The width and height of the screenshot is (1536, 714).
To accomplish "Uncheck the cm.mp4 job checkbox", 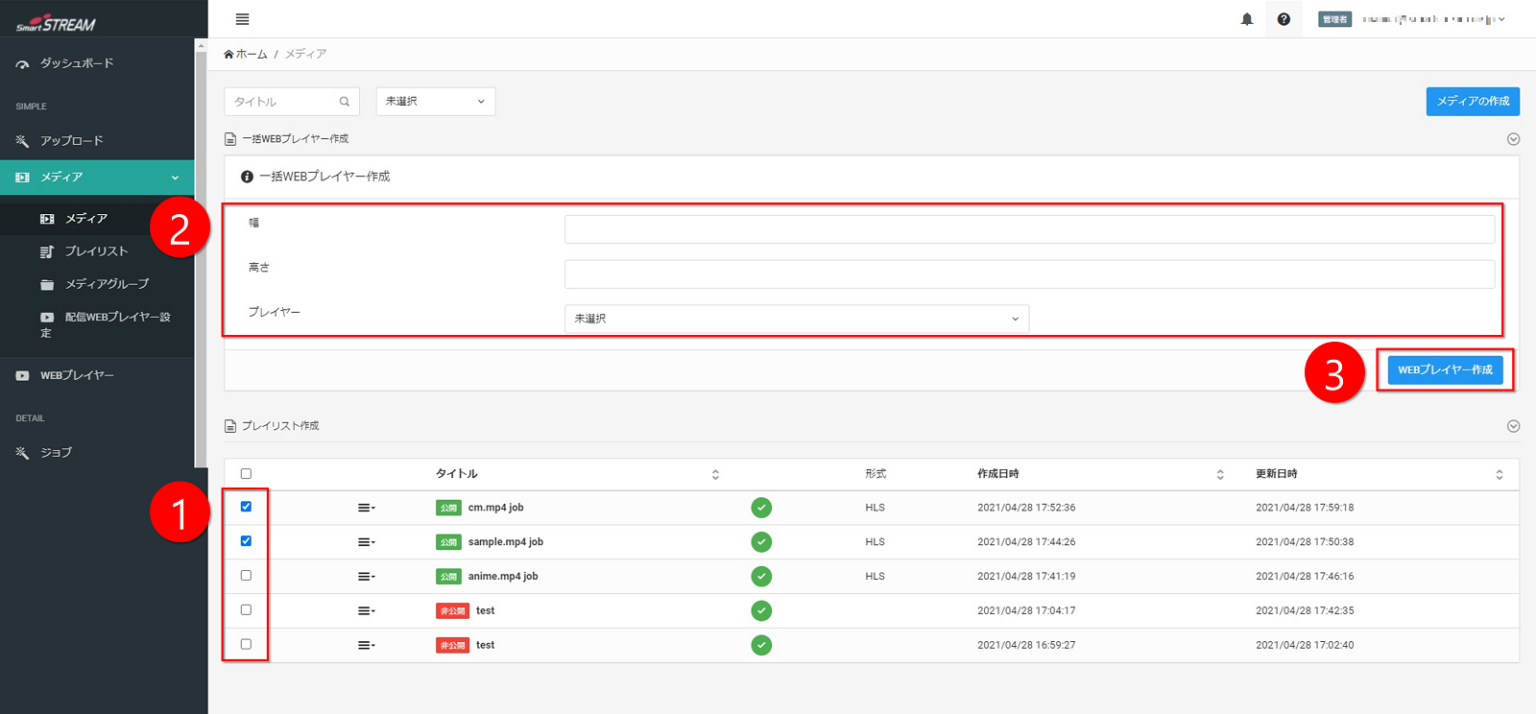I will [x=246, y=507].
